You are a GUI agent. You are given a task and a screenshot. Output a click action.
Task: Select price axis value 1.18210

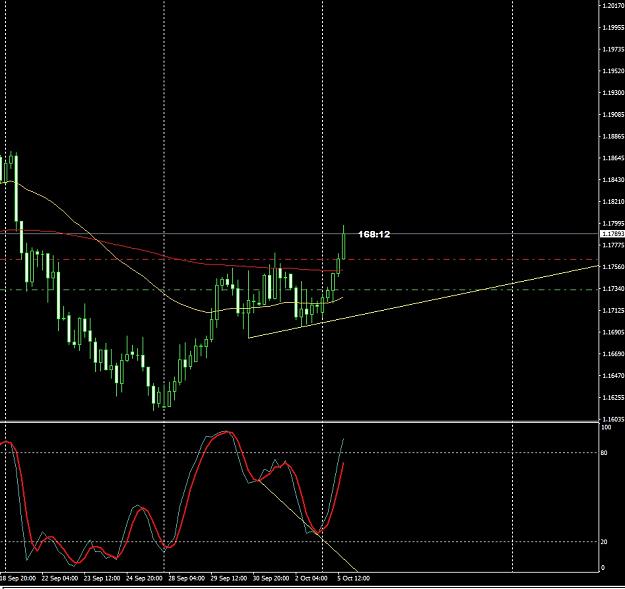coord(613,202)
